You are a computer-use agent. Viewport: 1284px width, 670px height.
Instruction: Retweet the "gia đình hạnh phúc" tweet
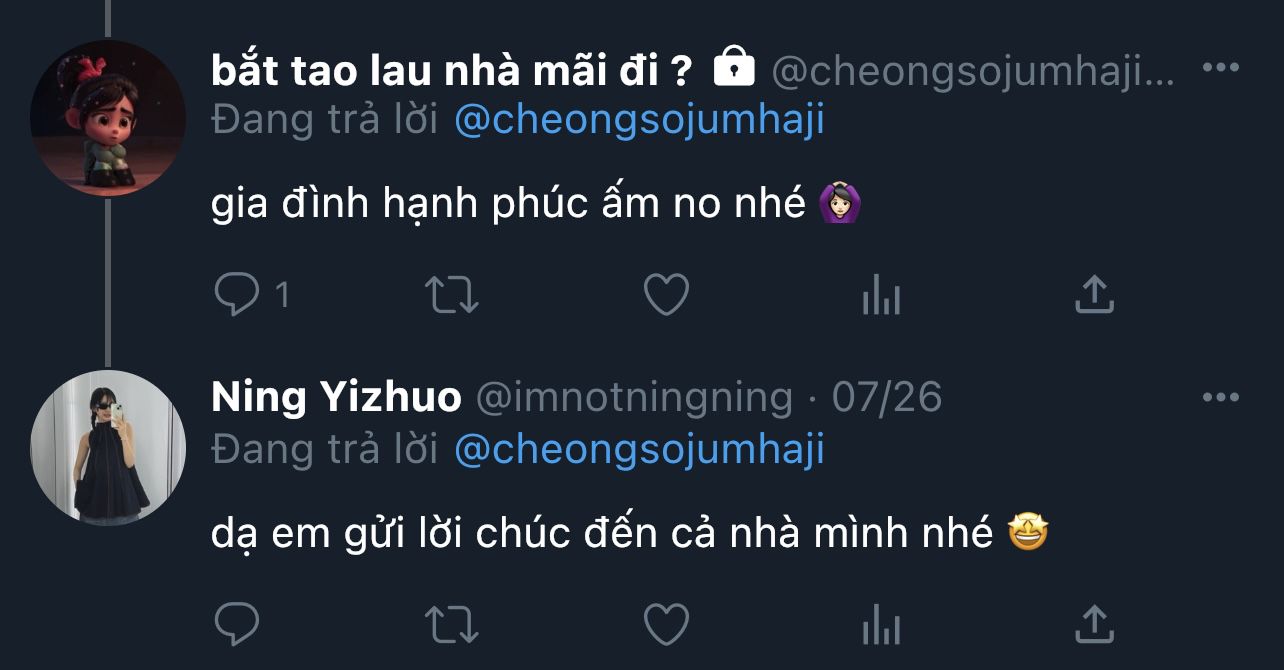click(452, 295)
